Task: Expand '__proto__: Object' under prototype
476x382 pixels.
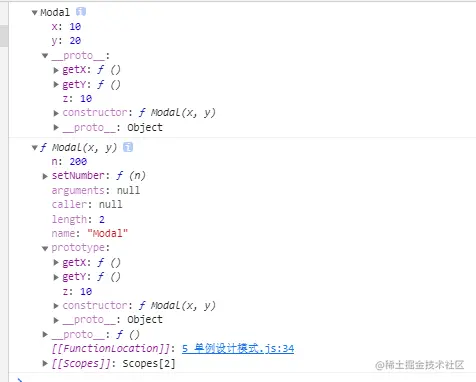Action: 56,320
